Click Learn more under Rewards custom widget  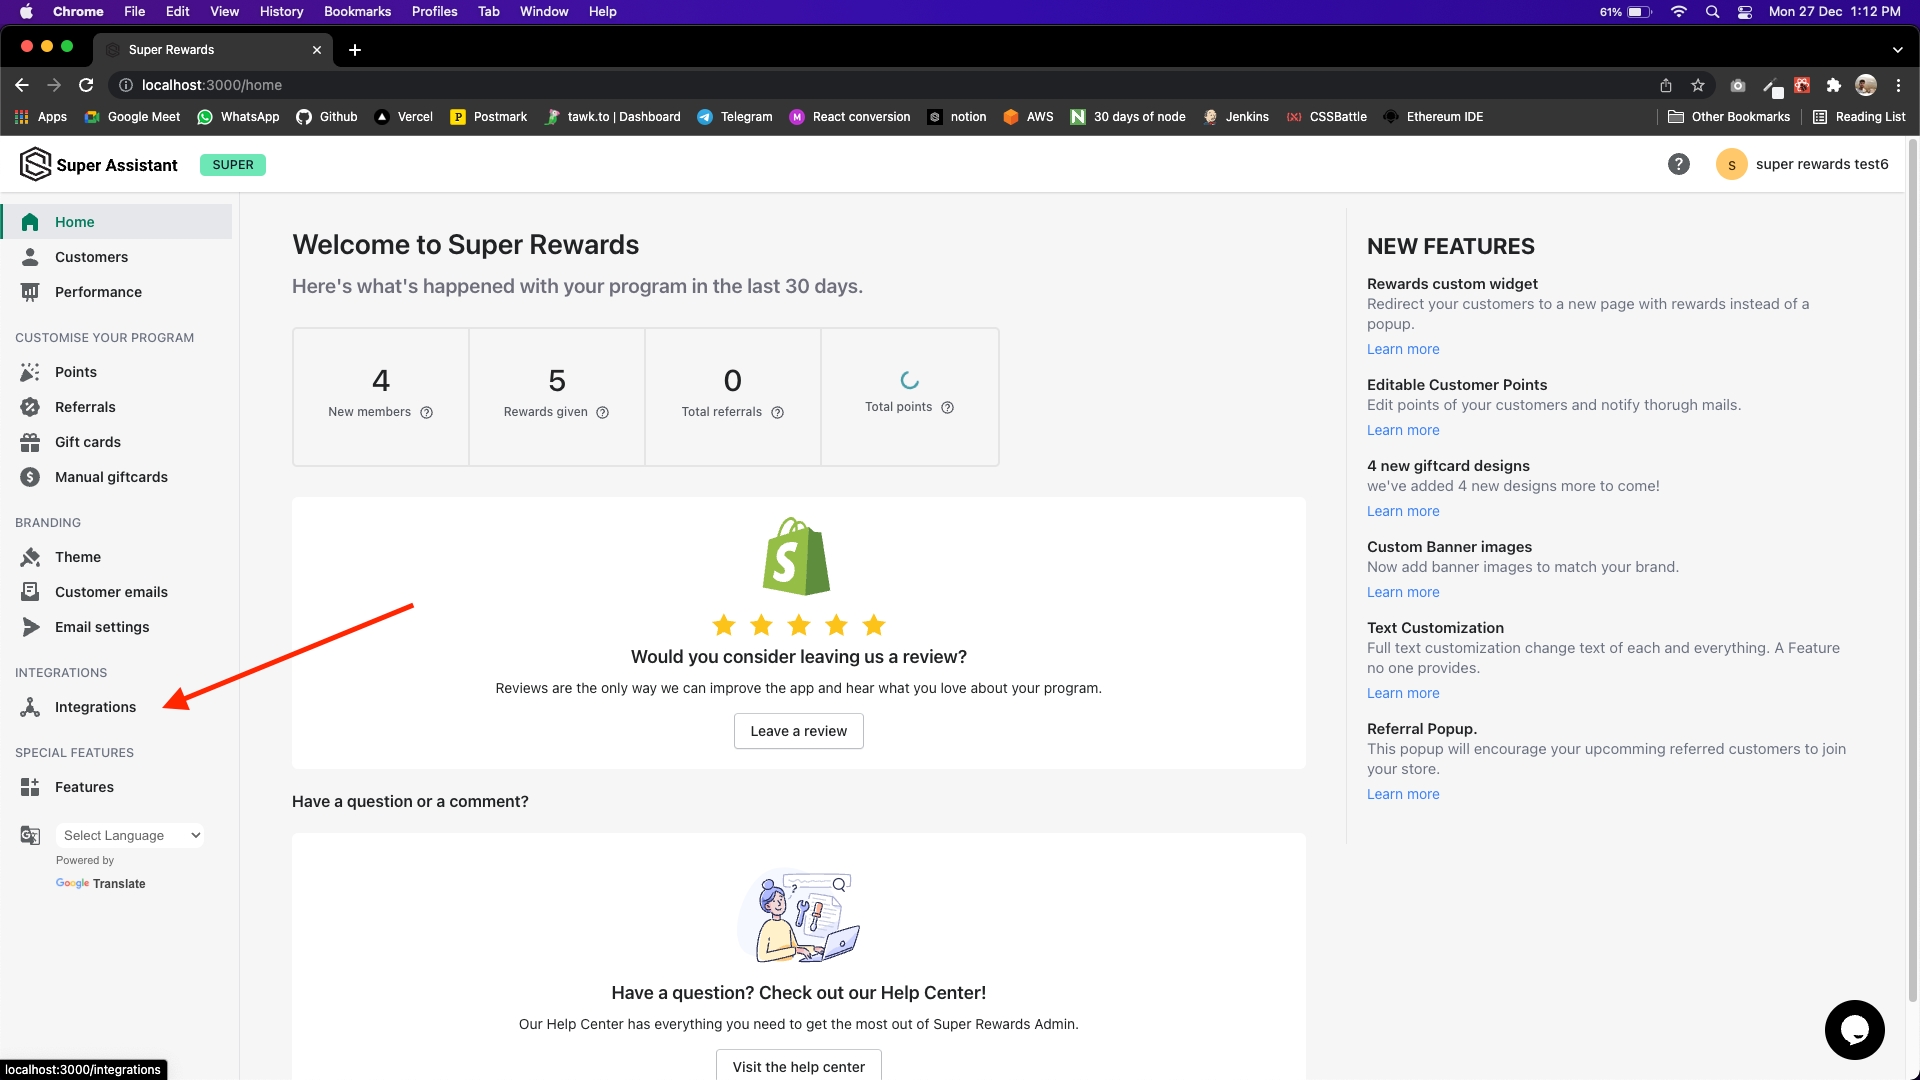1403,349
